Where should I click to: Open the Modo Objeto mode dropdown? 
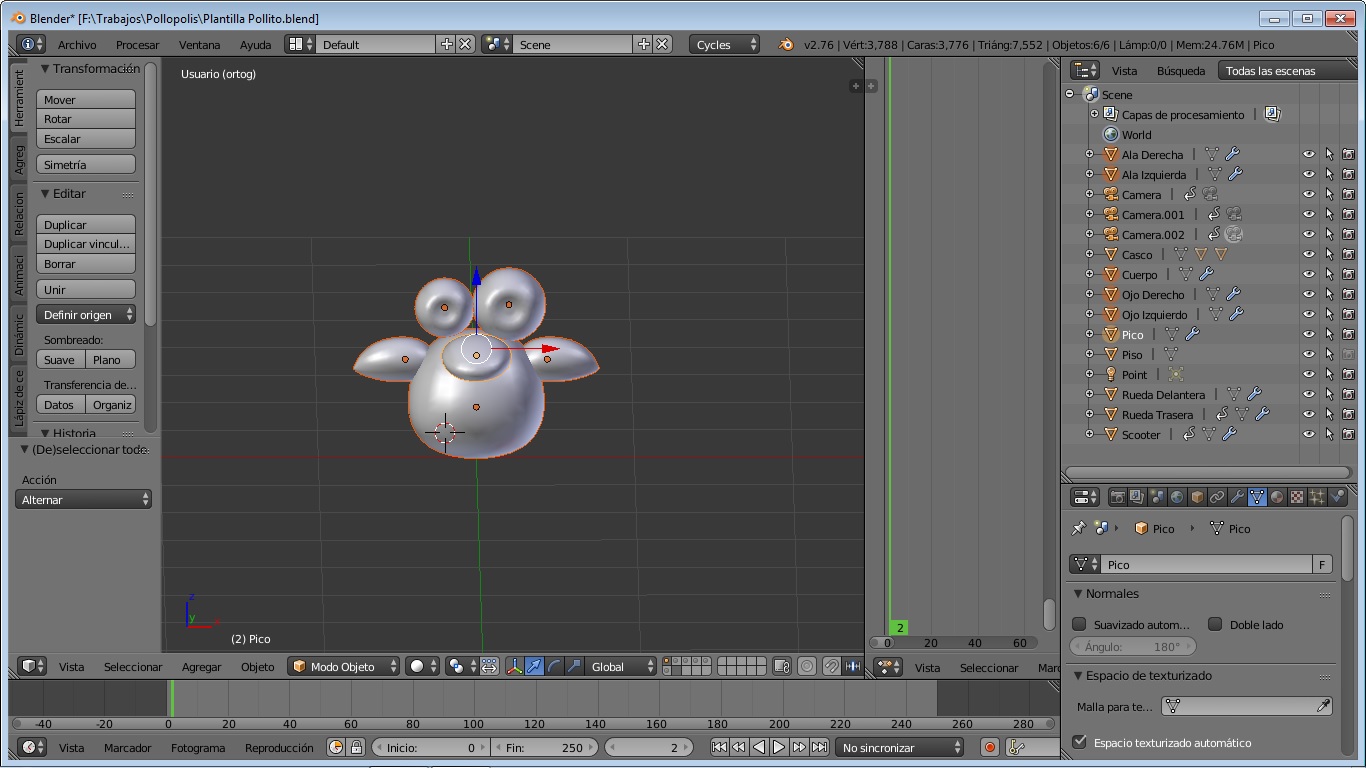pos(344,666)
